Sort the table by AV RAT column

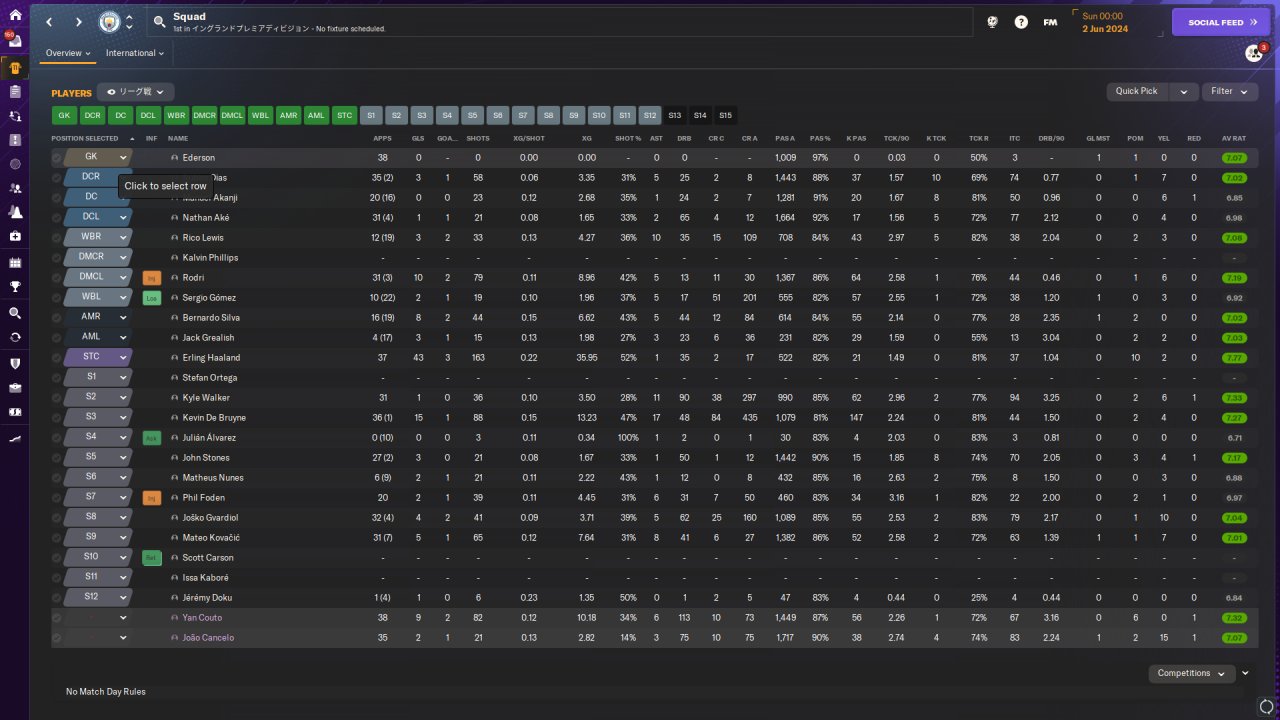click(x=1234, y=139)
